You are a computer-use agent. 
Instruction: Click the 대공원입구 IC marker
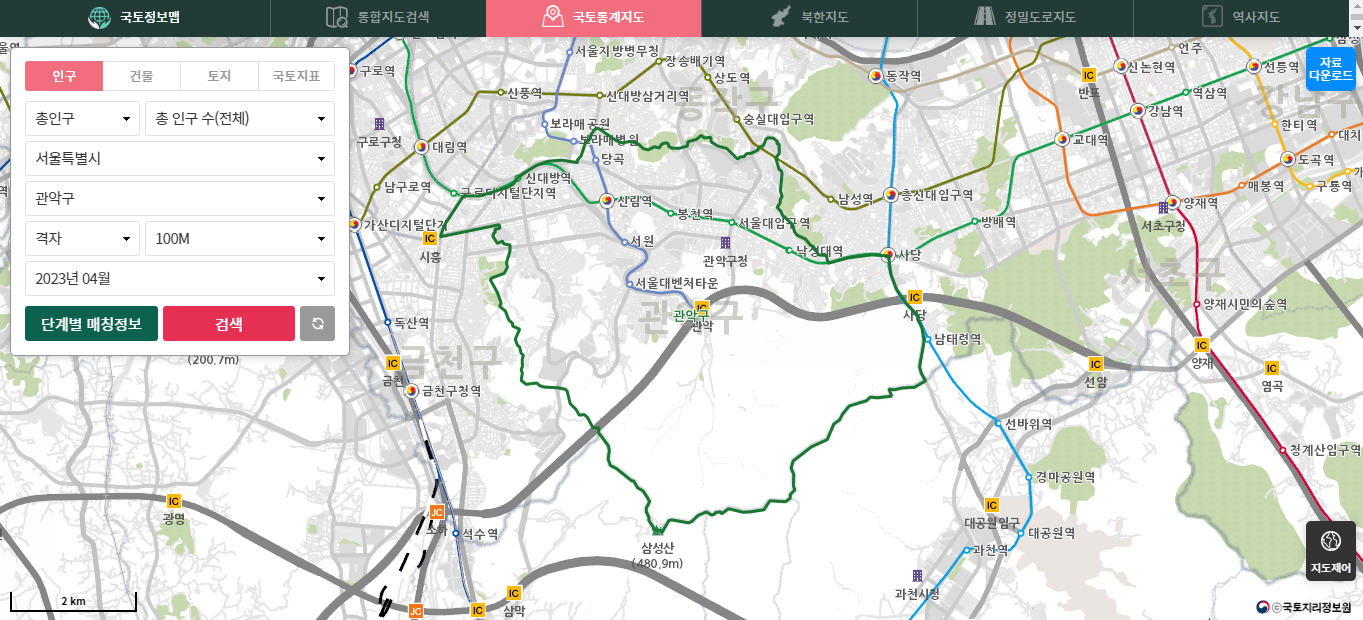click(992, 505)
